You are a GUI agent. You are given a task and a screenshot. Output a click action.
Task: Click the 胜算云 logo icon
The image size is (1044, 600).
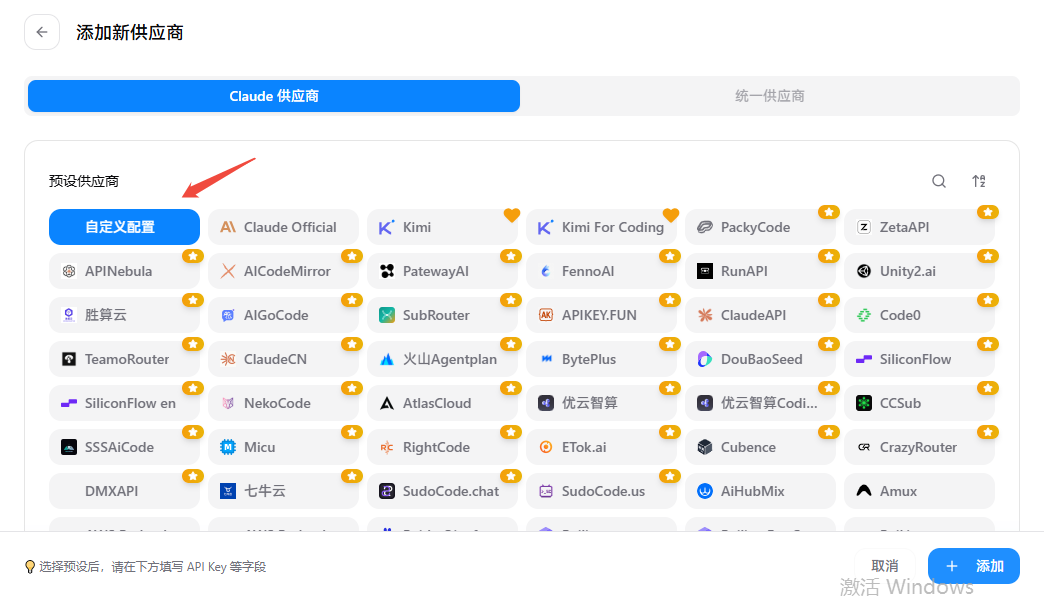tap(69, 315)
